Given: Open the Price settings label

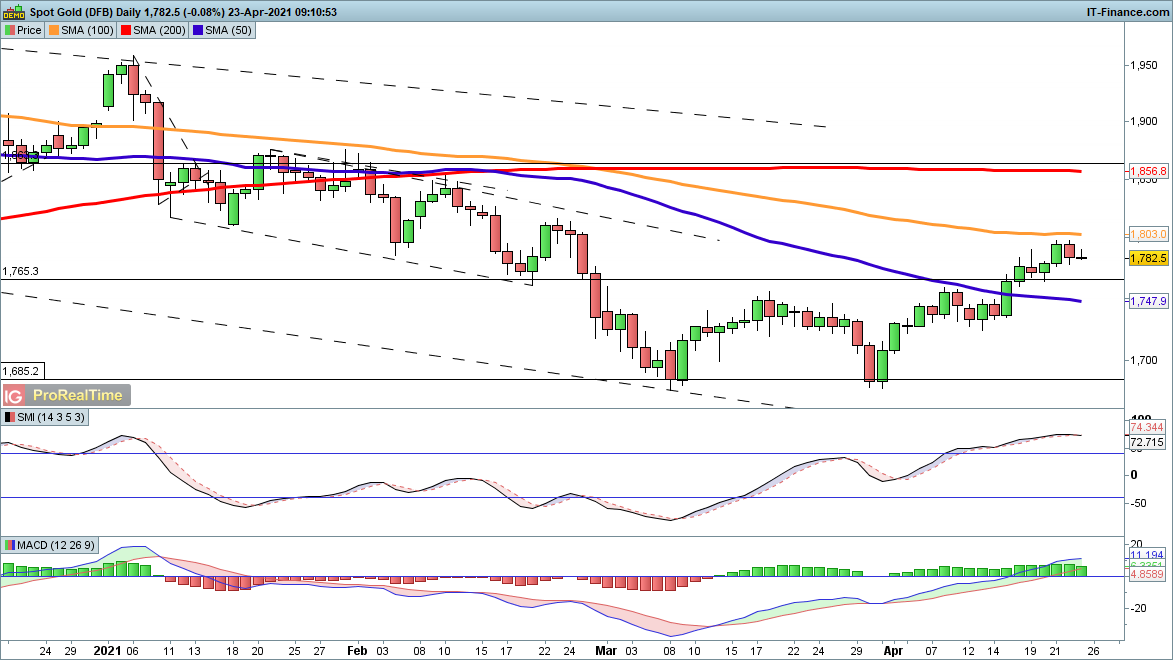Looking at the screenshot, I should pyautogui.click(x=29, y=30).
